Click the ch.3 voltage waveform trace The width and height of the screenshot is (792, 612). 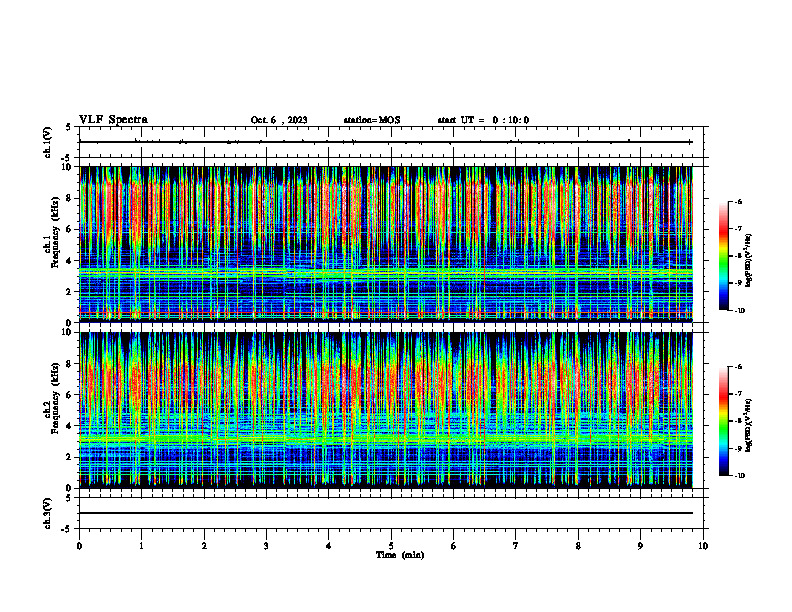pos(386,513)
